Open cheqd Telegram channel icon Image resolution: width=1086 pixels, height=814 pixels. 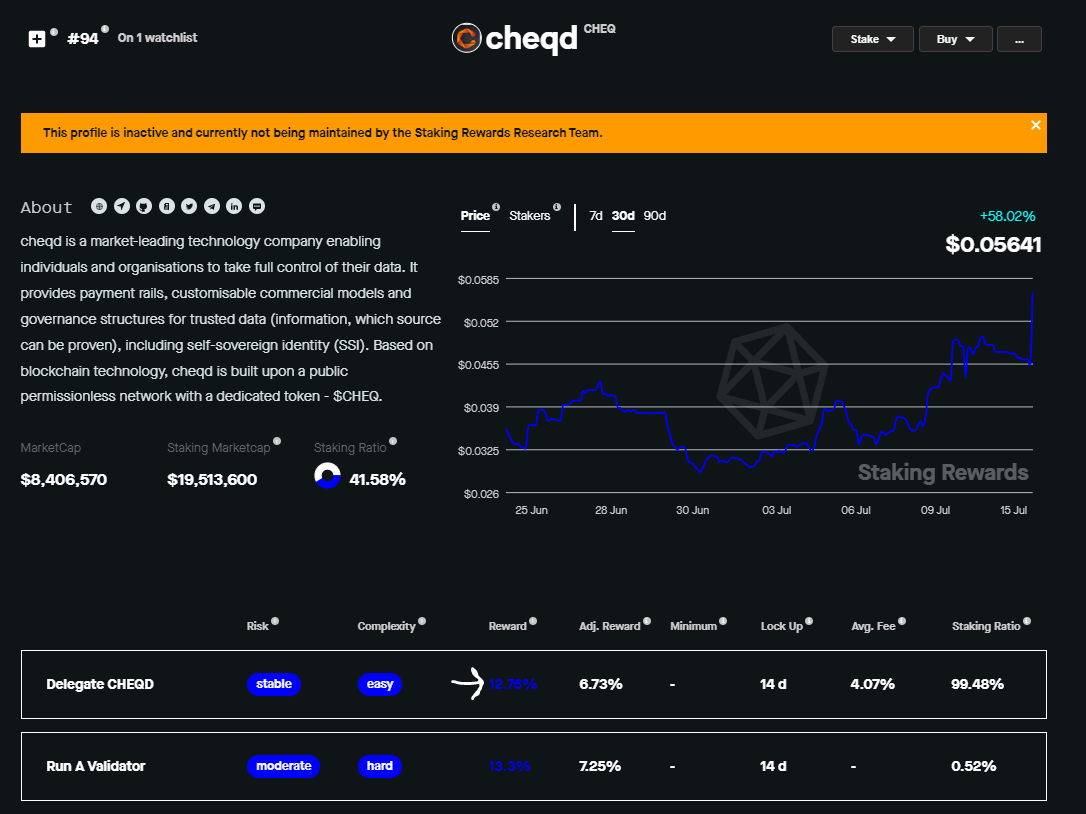(x=212, y=206)
